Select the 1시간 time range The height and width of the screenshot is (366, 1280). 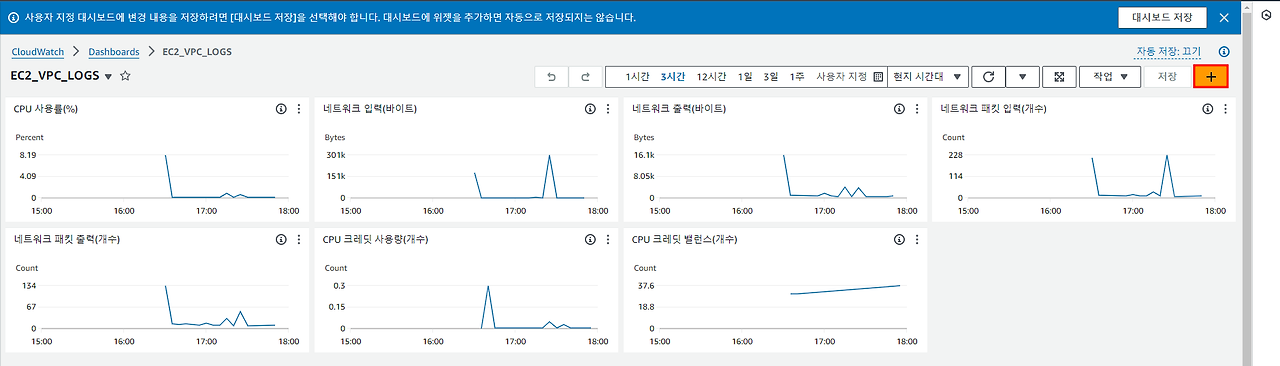point(638,76)
